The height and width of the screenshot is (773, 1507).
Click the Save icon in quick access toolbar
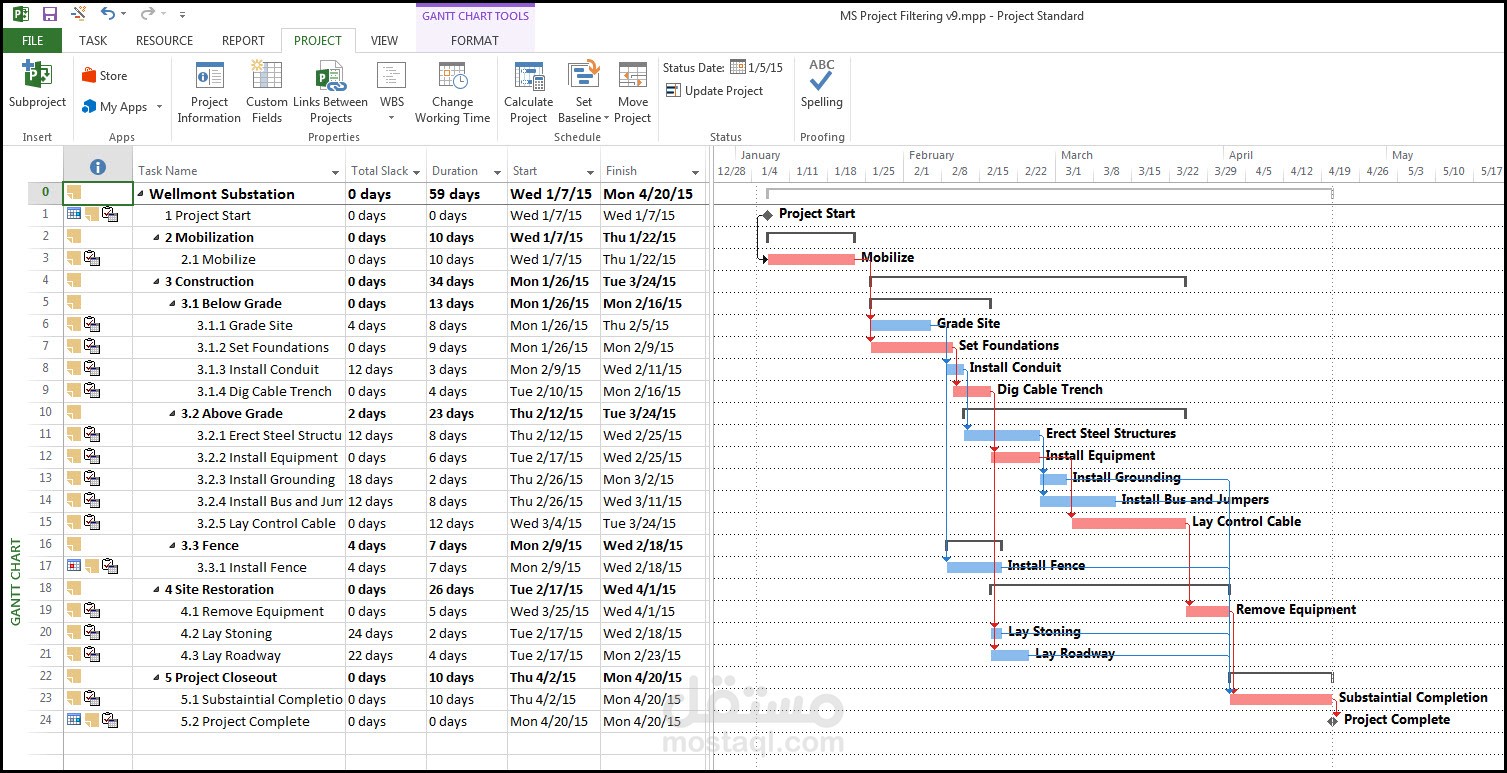[x=49, y=14]
